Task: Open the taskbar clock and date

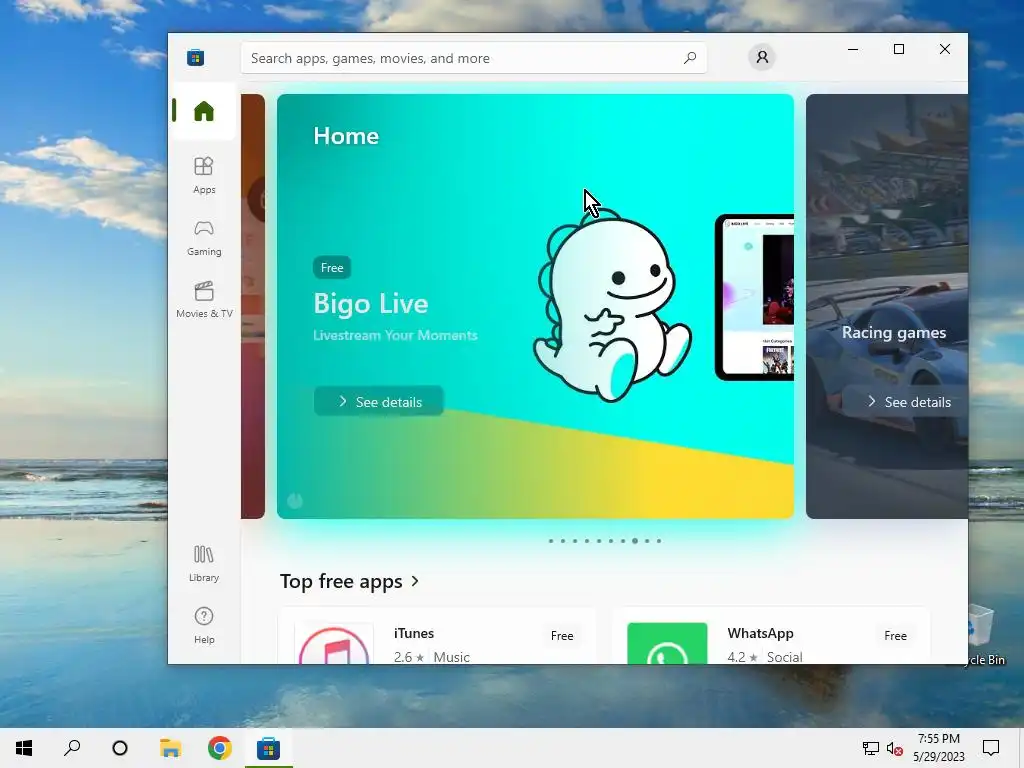Action: pos(938,748)
